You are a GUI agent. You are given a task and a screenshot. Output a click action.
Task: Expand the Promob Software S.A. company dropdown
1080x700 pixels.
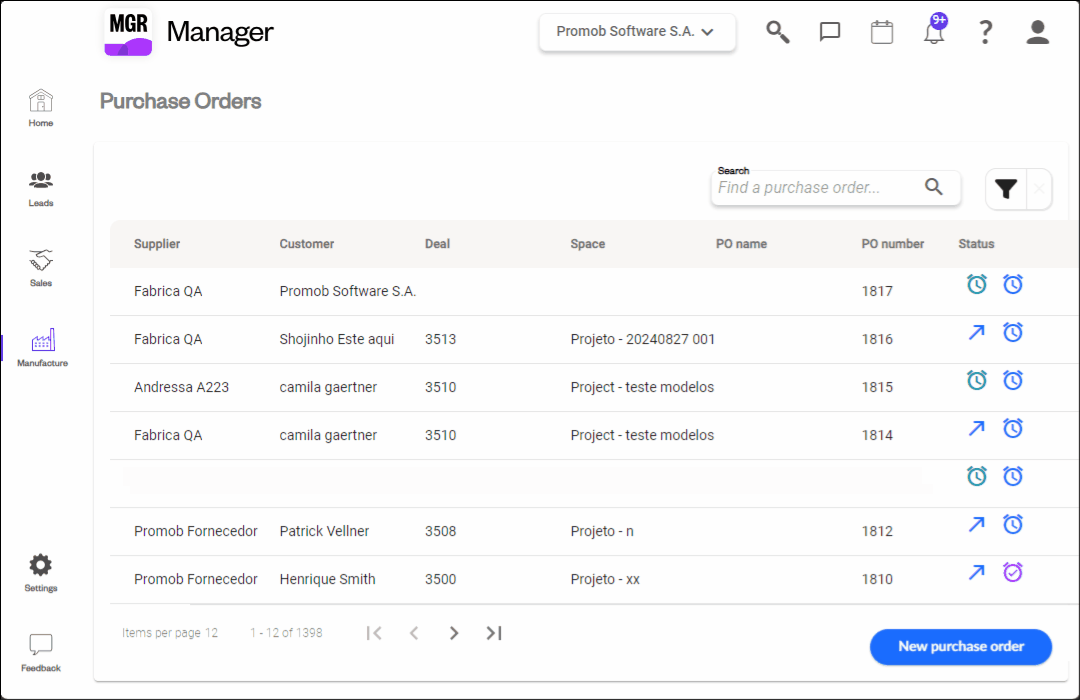point(637,32)
